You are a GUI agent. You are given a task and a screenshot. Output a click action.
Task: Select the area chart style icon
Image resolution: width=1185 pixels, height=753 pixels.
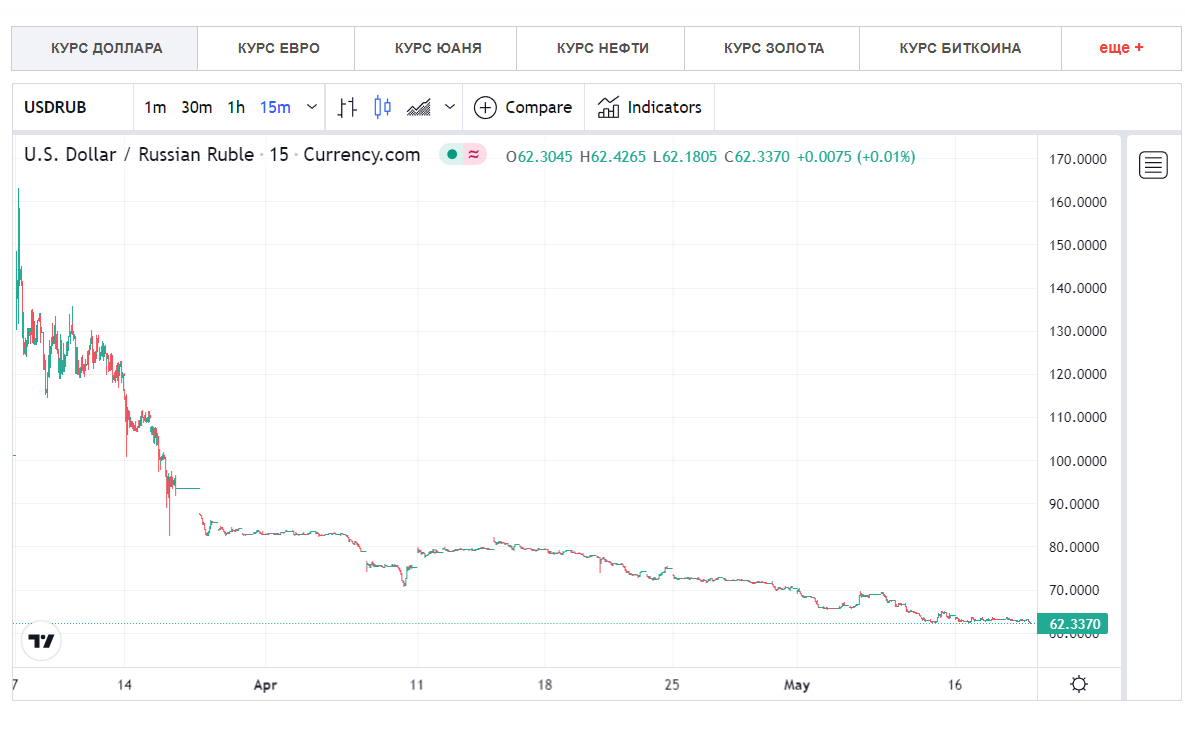pos(419,107)
